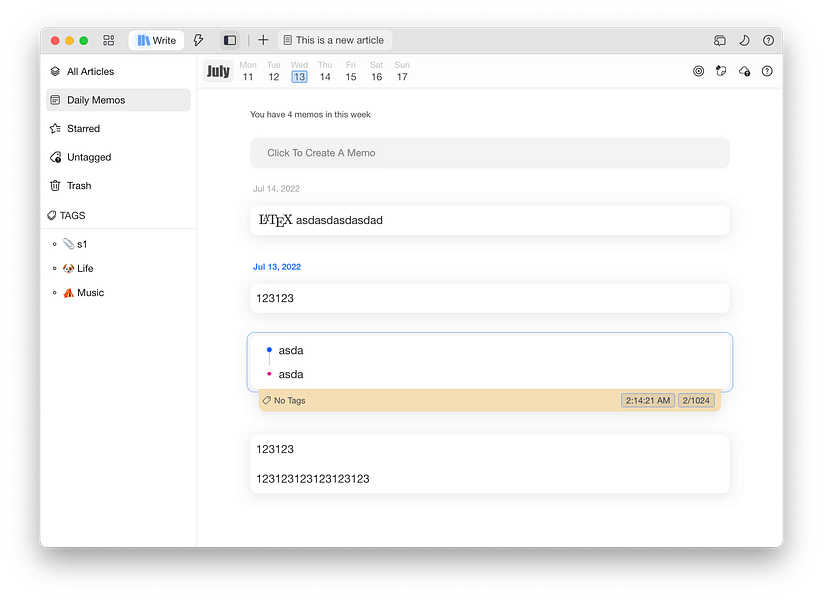The height and width of the screenshot is (600, 823).
Task: Open Untagged articles list
Action: [118, 157]
